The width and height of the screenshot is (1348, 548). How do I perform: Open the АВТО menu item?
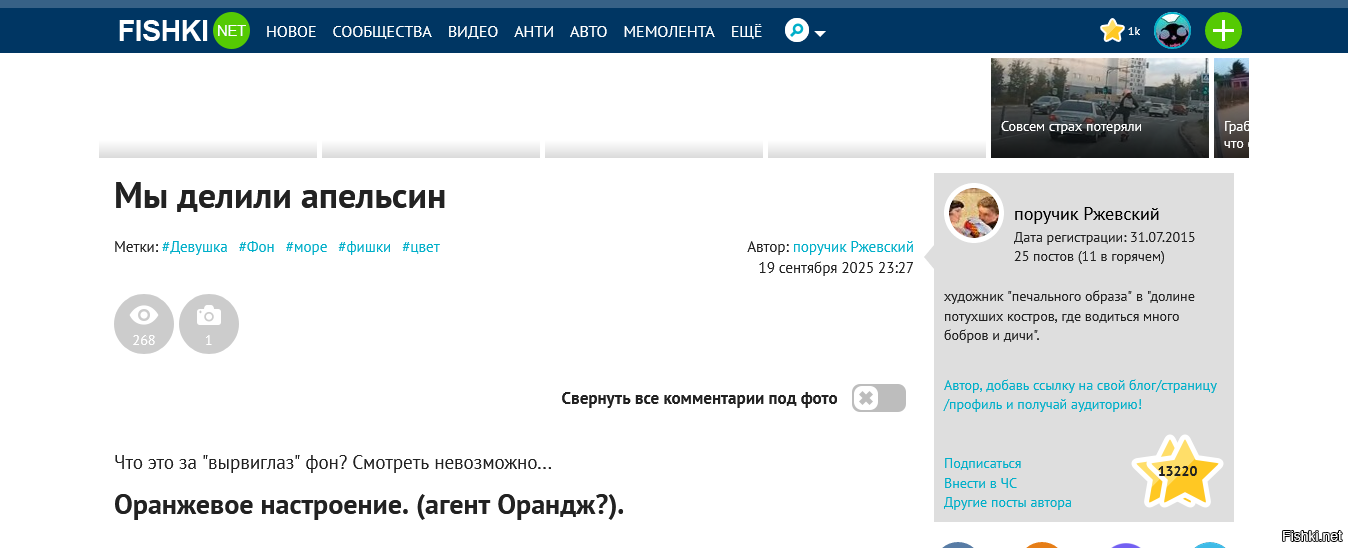pyautogui.click(x=589, y=32)
